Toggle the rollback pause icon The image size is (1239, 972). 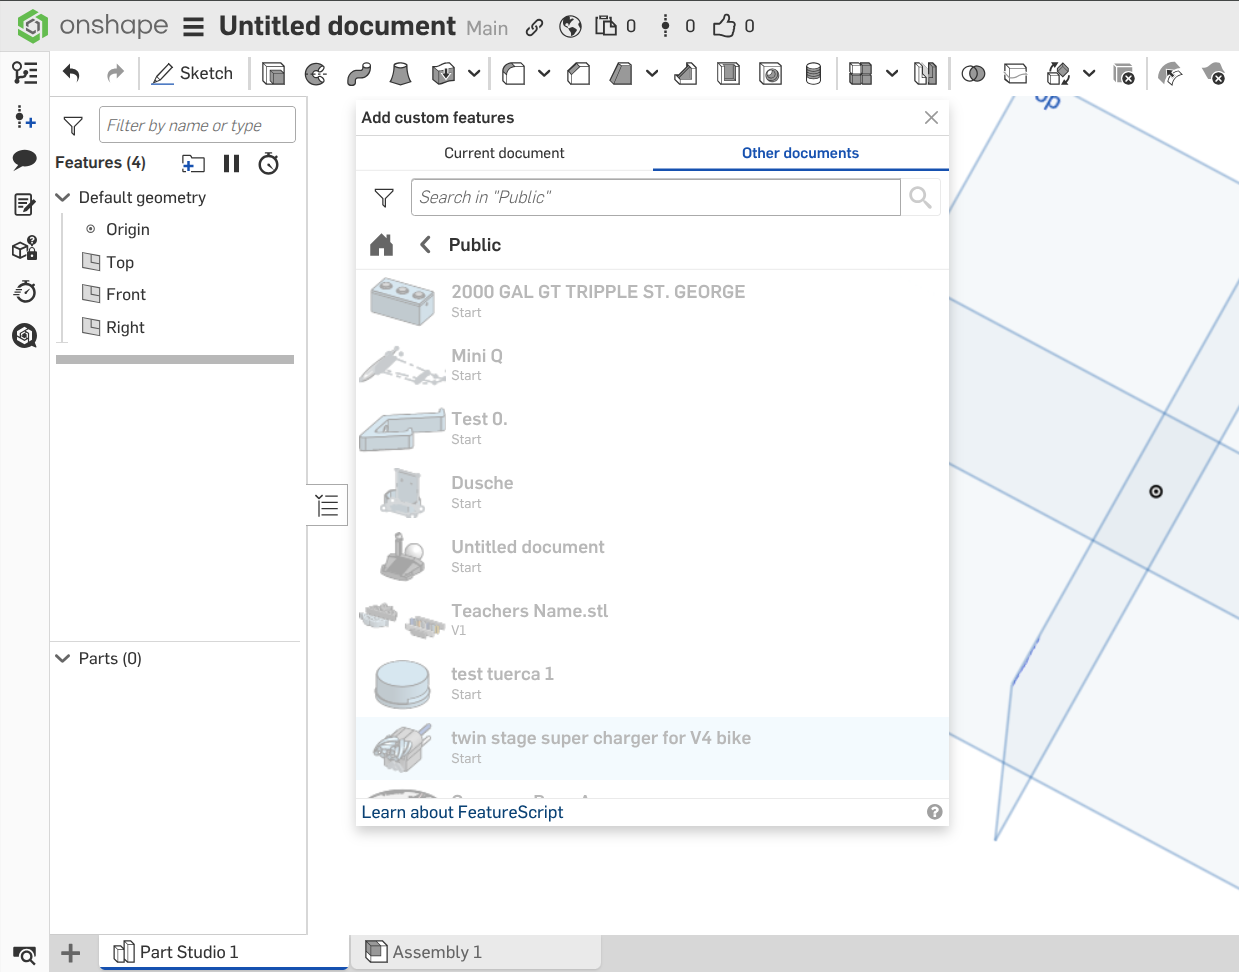(x=231, y=164)
